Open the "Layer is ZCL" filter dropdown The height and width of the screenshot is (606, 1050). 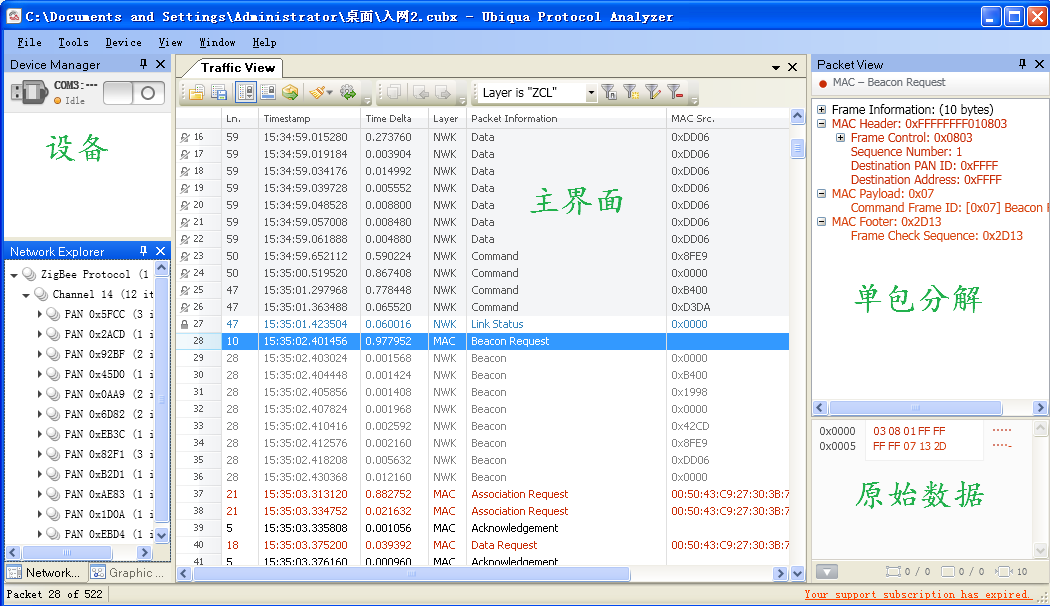[591, 92]
